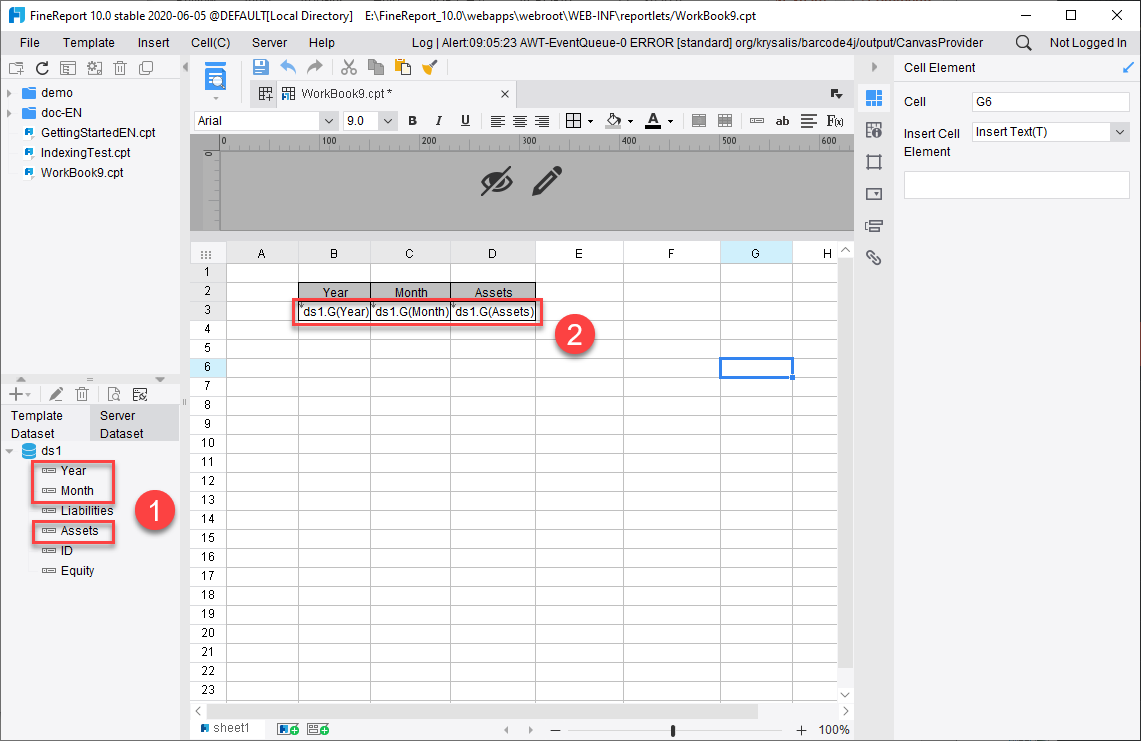Click the Redo arrow icon
Screen dimensions: 1141x741
coord(314,68)
